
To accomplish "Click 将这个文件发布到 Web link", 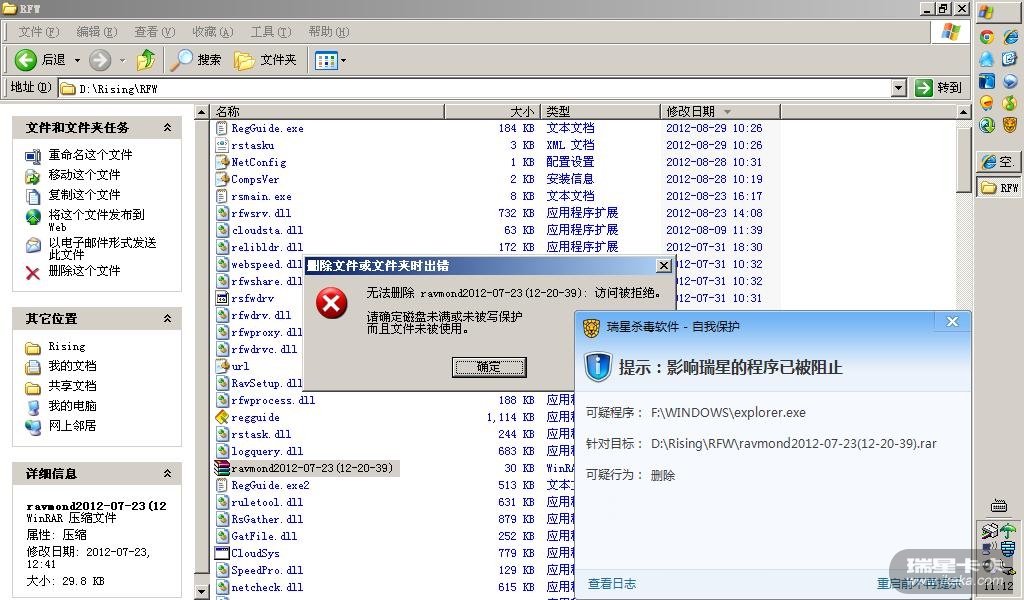I will coord(96,220).
